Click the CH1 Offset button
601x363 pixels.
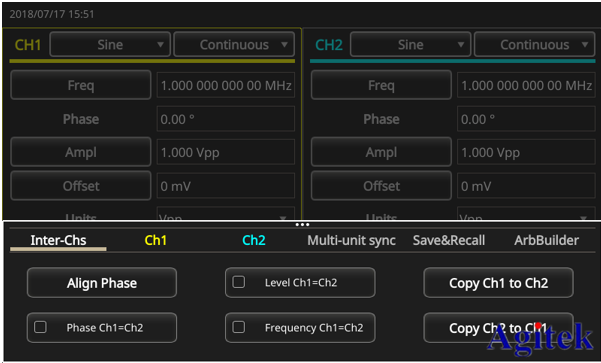(x=80, y=186)
